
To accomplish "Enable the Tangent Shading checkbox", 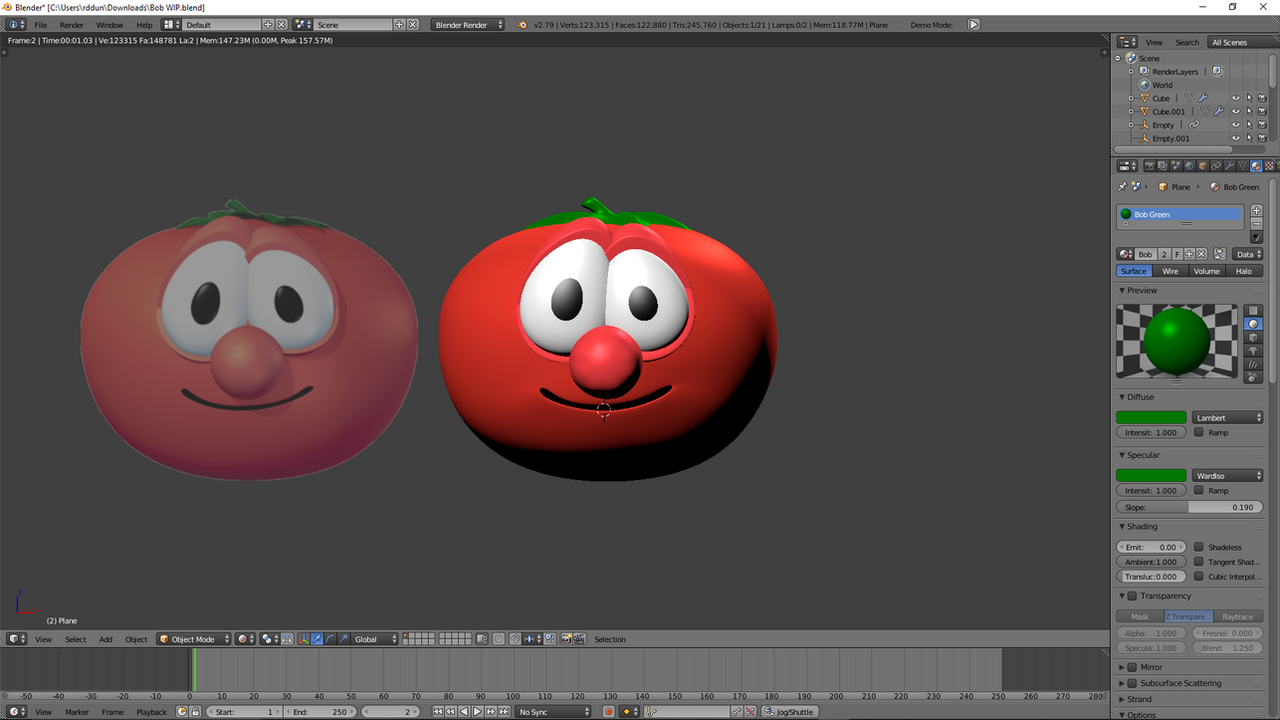I will coord(1199,562).
